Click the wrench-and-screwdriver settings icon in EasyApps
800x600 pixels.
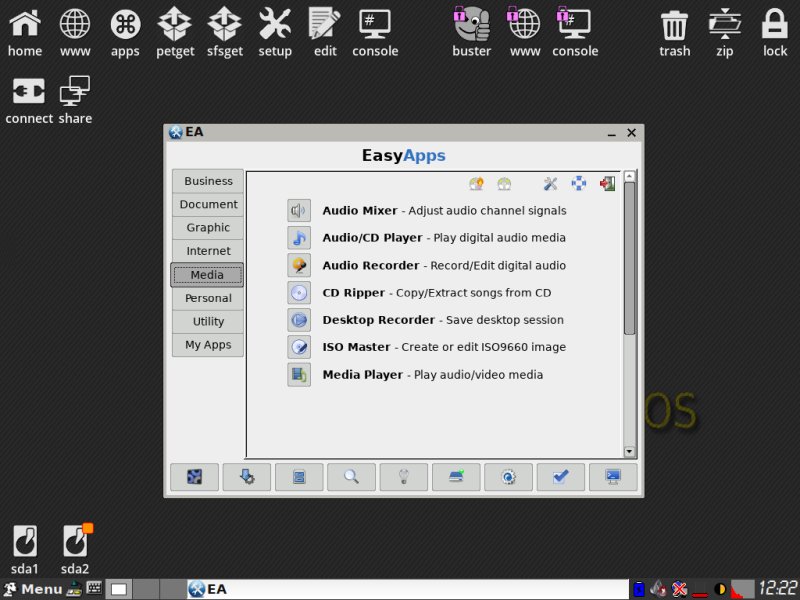550,183
